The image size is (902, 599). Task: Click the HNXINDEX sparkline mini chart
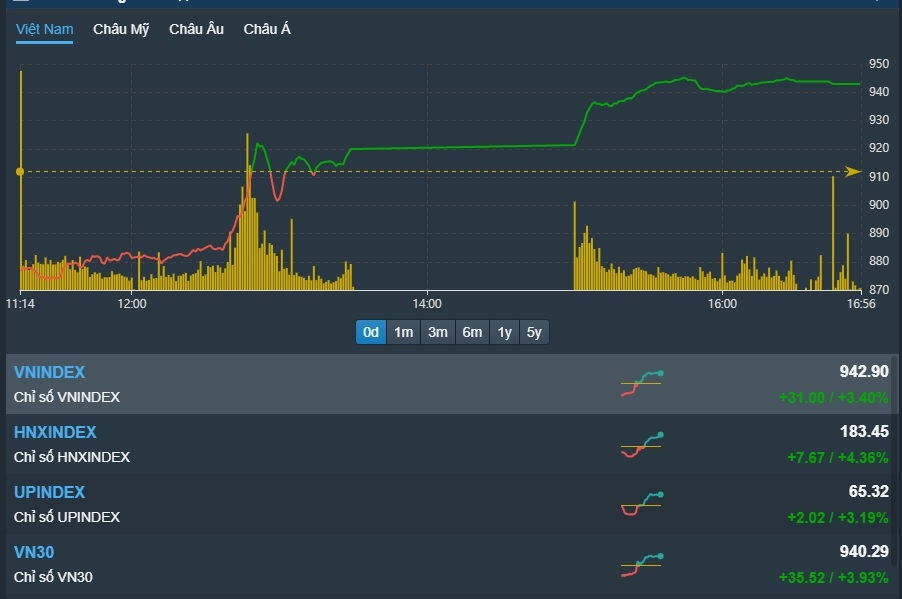641,445
